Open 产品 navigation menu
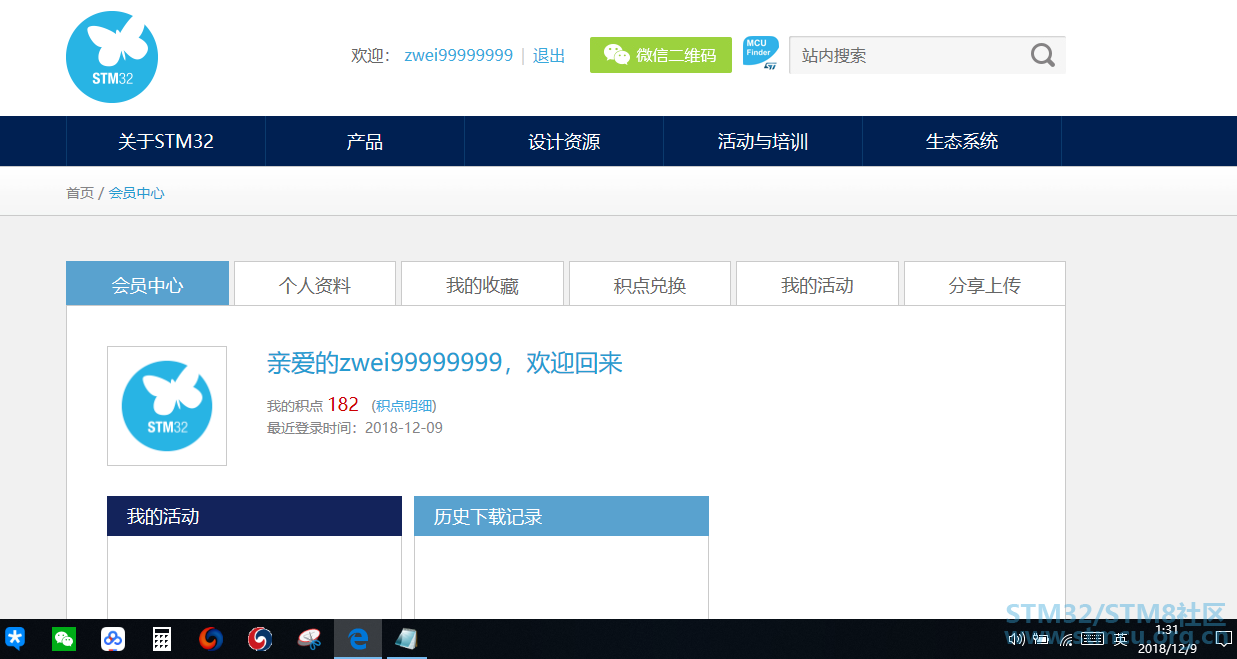The image size is (1237, 659). 365,141
